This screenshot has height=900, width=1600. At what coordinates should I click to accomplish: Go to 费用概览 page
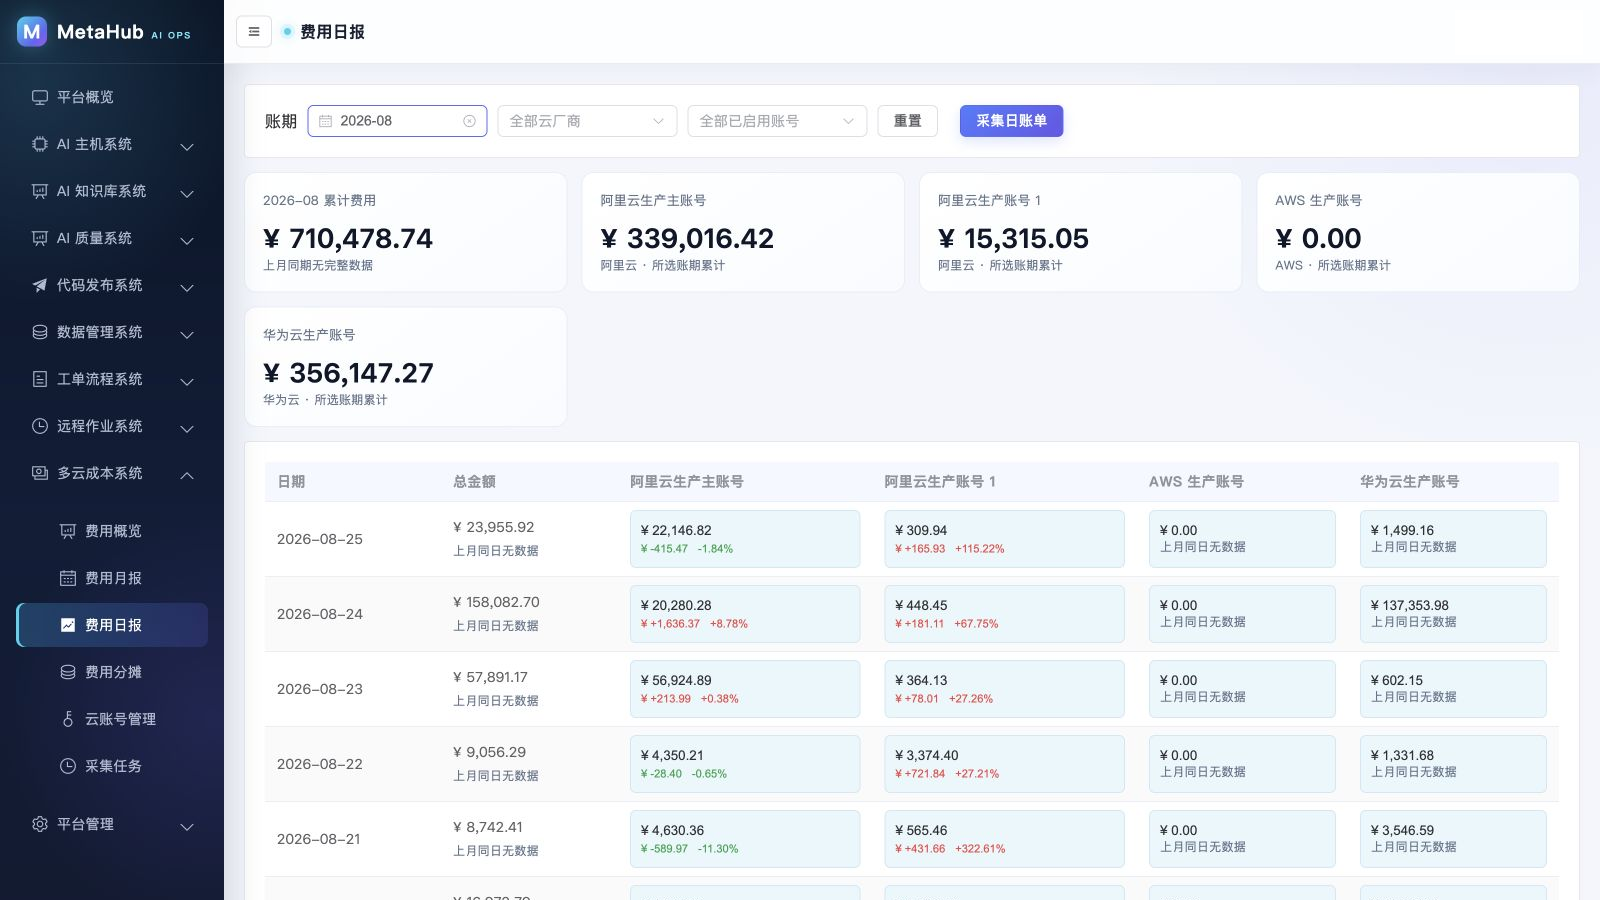pyautogui.click(x=112, y=531)
